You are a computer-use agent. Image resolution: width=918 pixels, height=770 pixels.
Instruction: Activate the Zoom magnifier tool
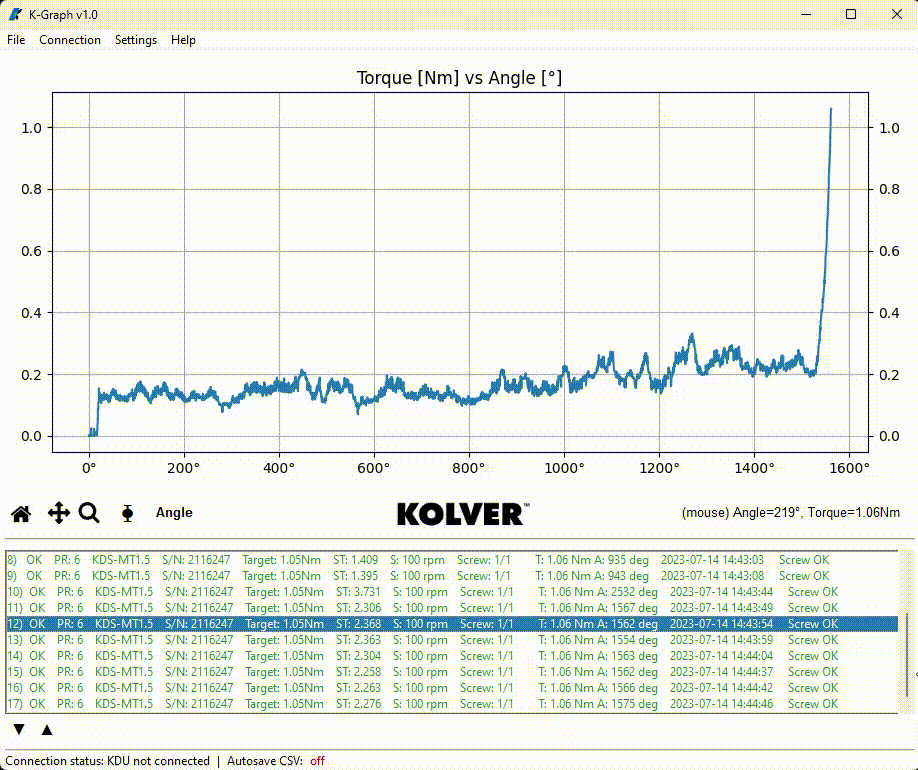click(90, 514)
